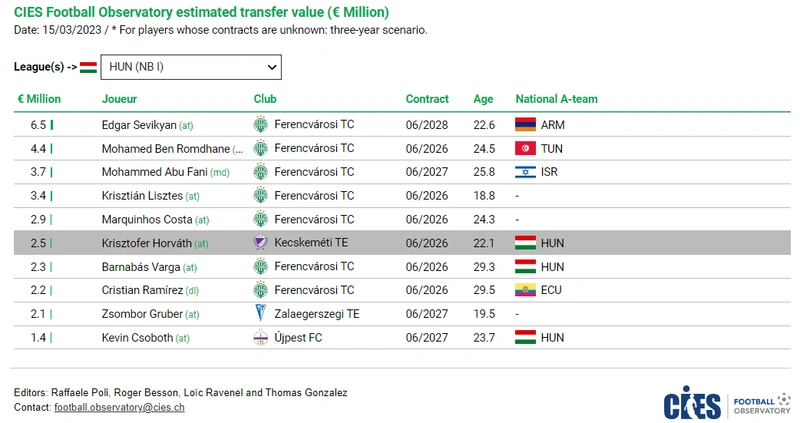
Task: Click the Contract column header
Action: tap(427, 99)
